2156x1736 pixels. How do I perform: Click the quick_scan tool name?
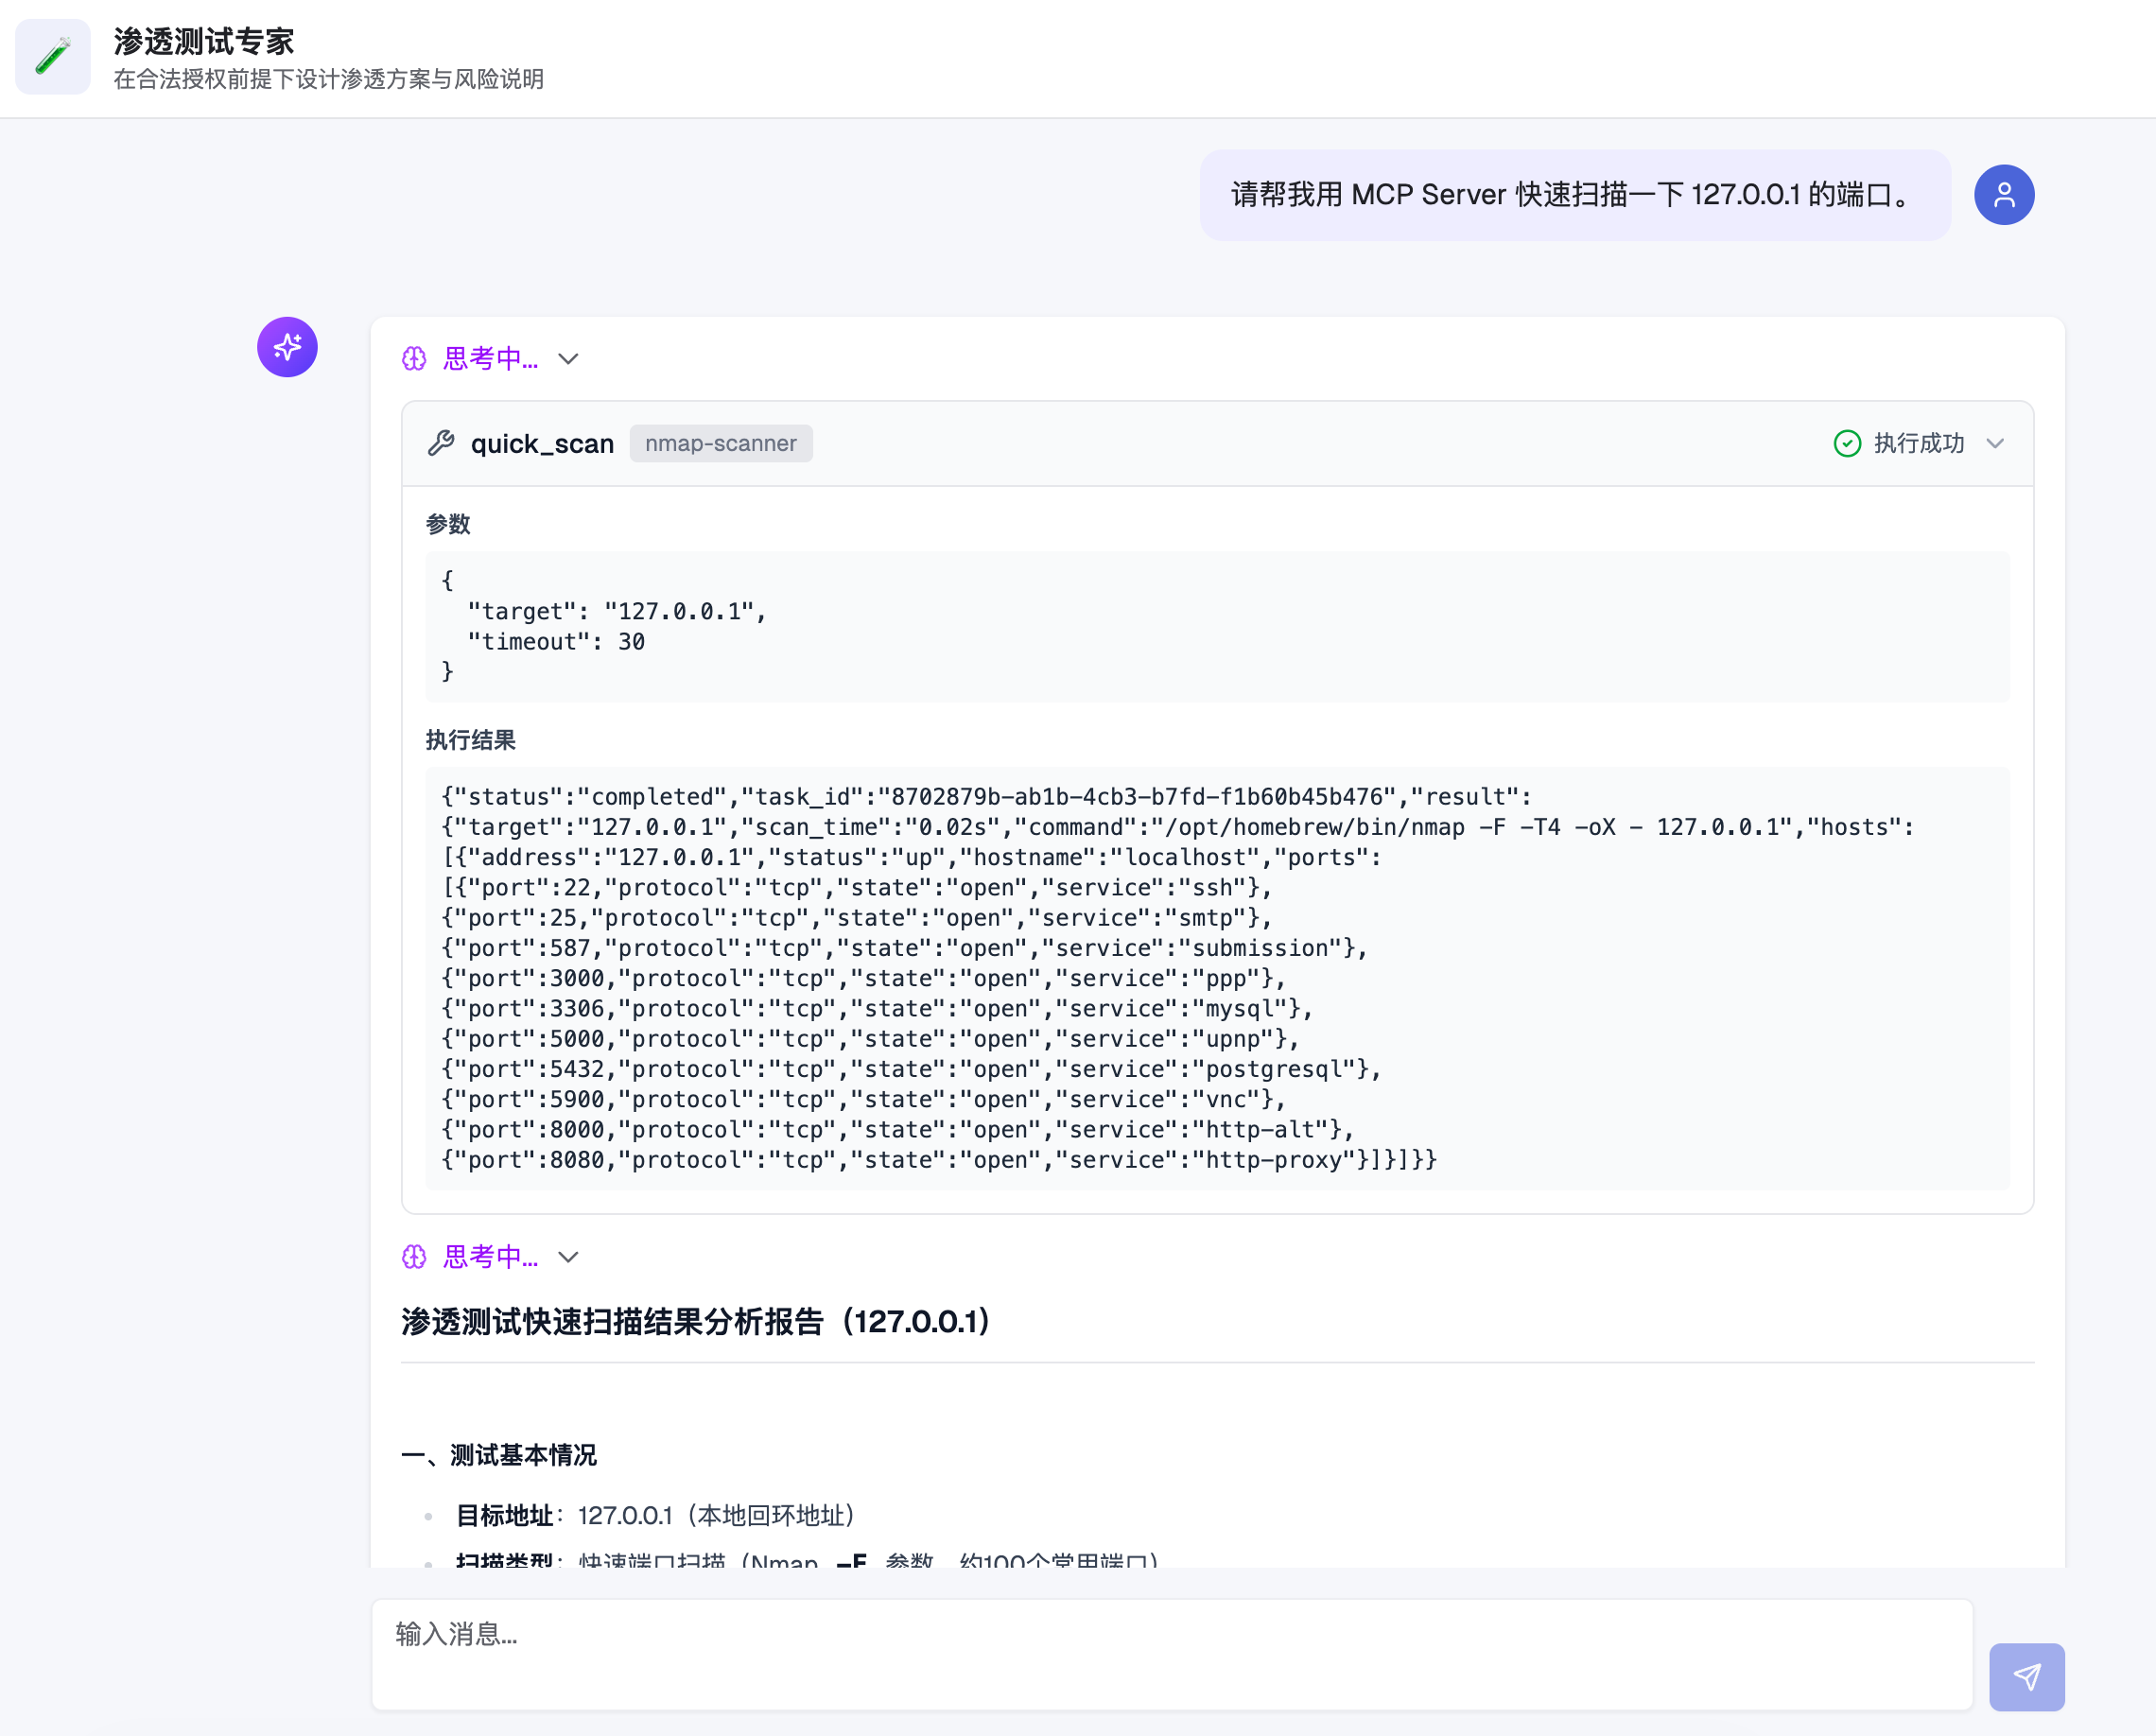[542, 443]
